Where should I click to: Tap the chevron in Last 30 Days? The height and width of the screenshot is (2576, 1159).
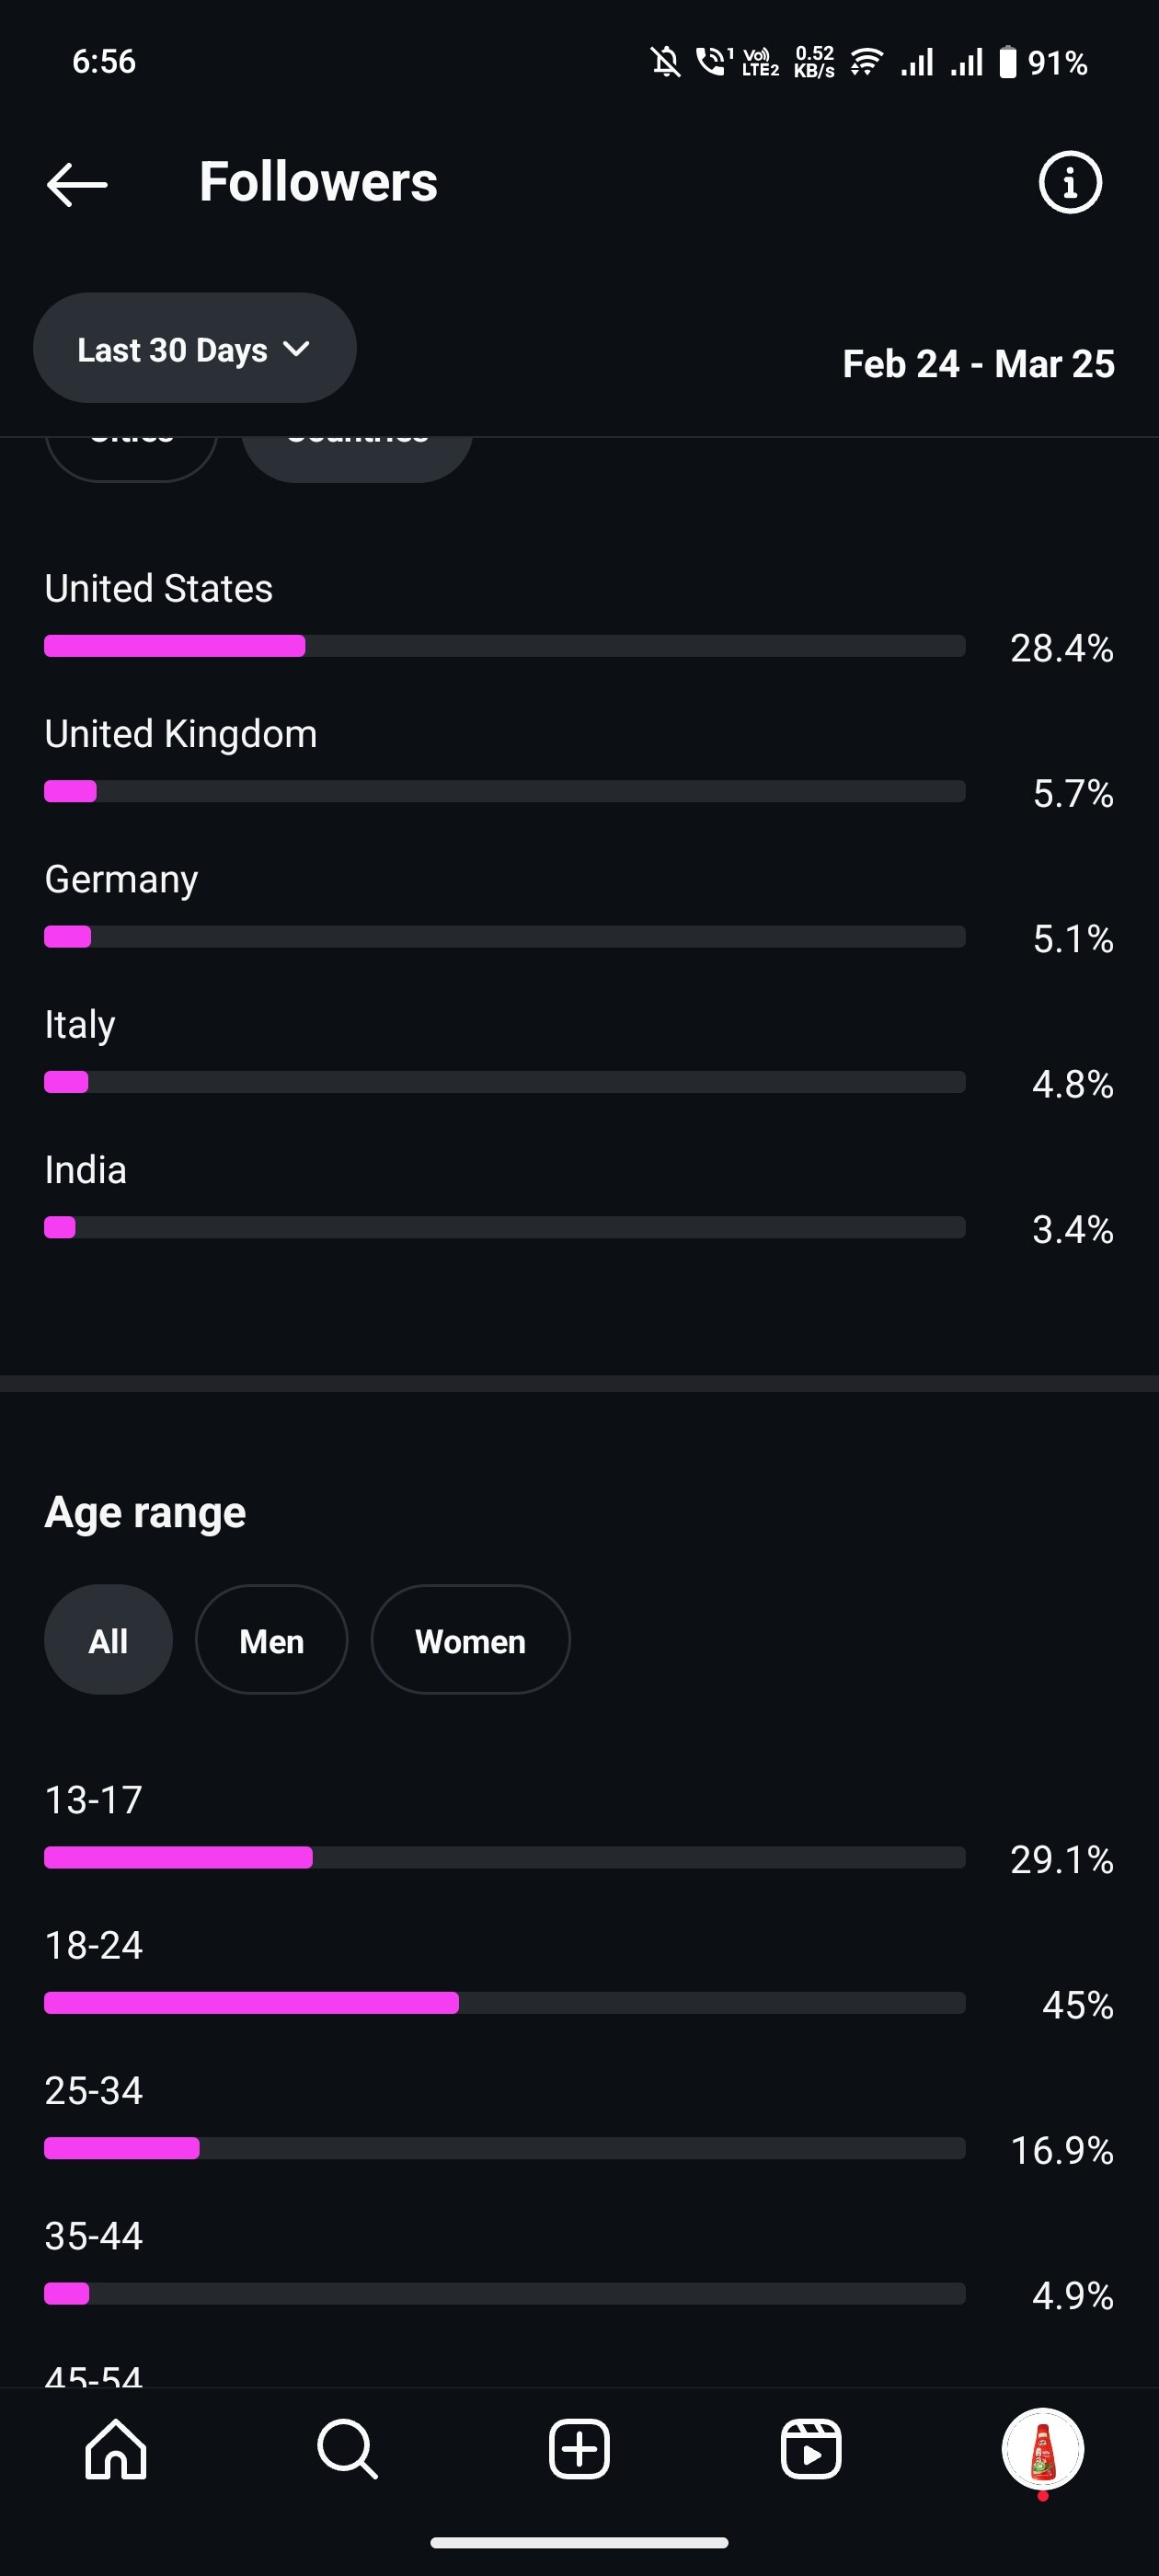[x=296, y=349]
